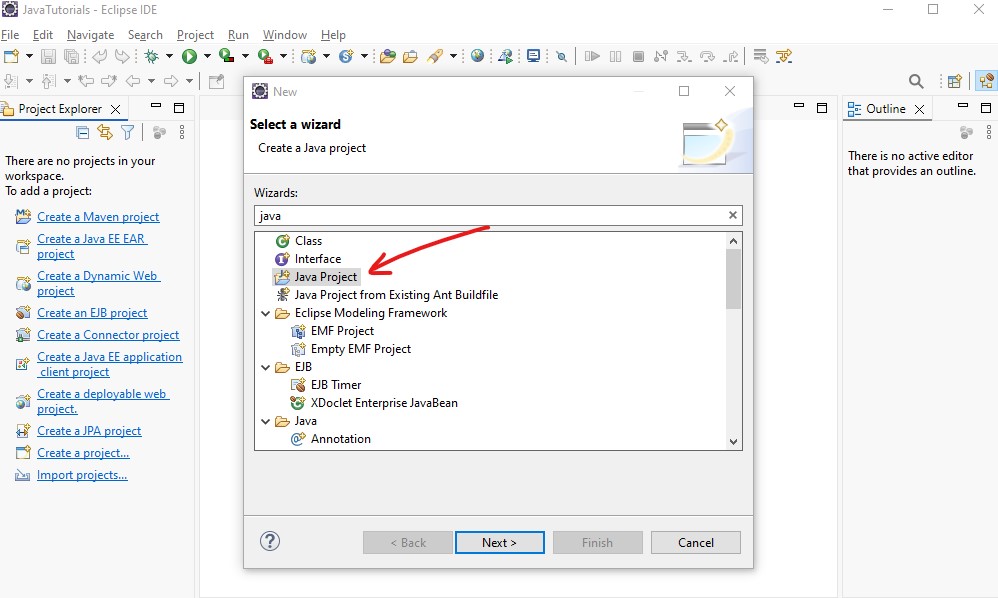
Task: Click the Create an EJB project link
Action: click(x=92, y=313)
